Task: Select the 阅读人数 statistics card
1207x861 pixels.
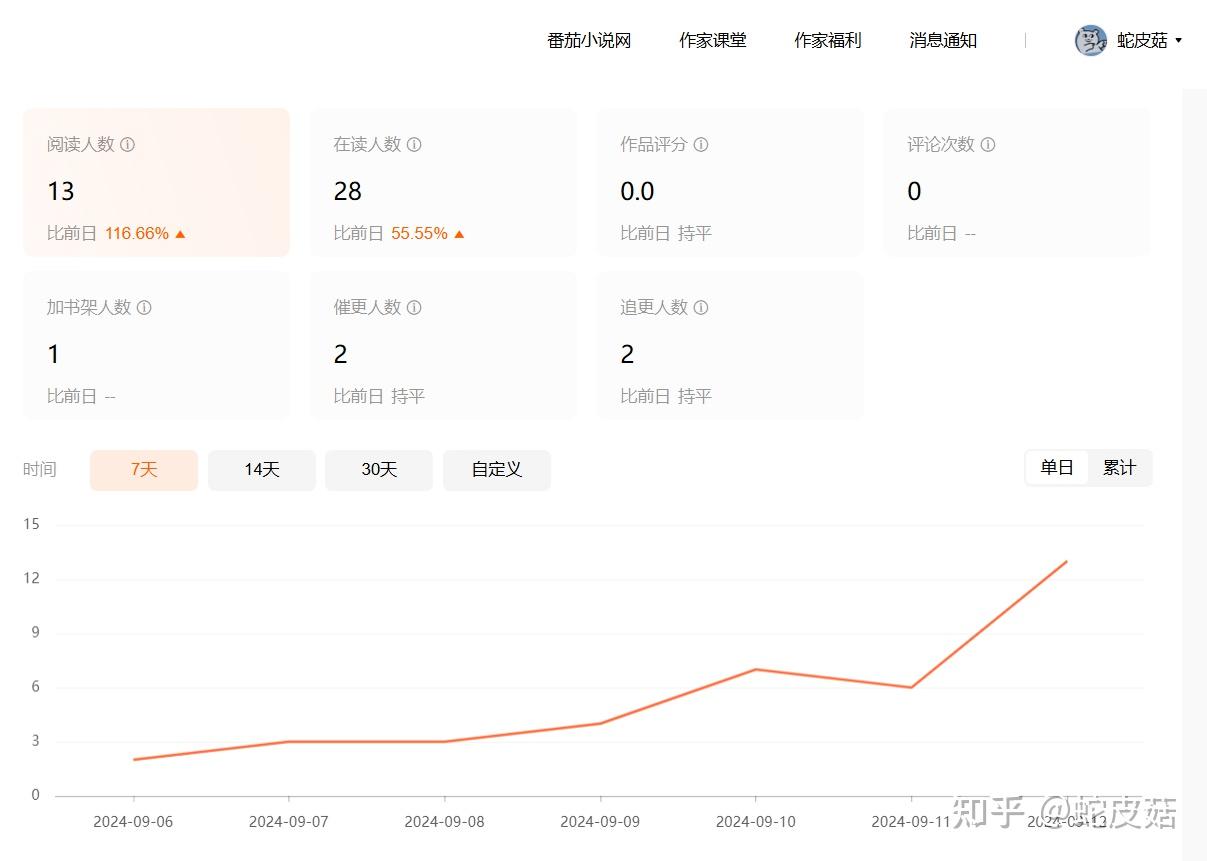Action: pos(156,182)
